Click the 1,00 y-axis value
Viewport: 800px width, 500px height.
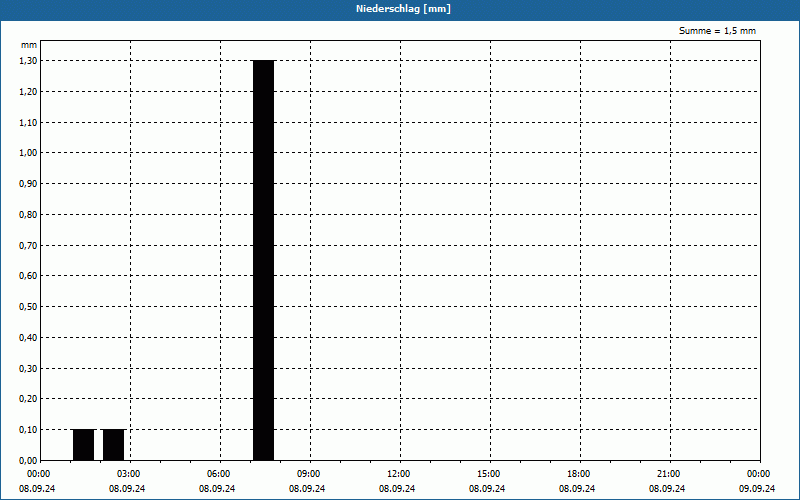28,153
